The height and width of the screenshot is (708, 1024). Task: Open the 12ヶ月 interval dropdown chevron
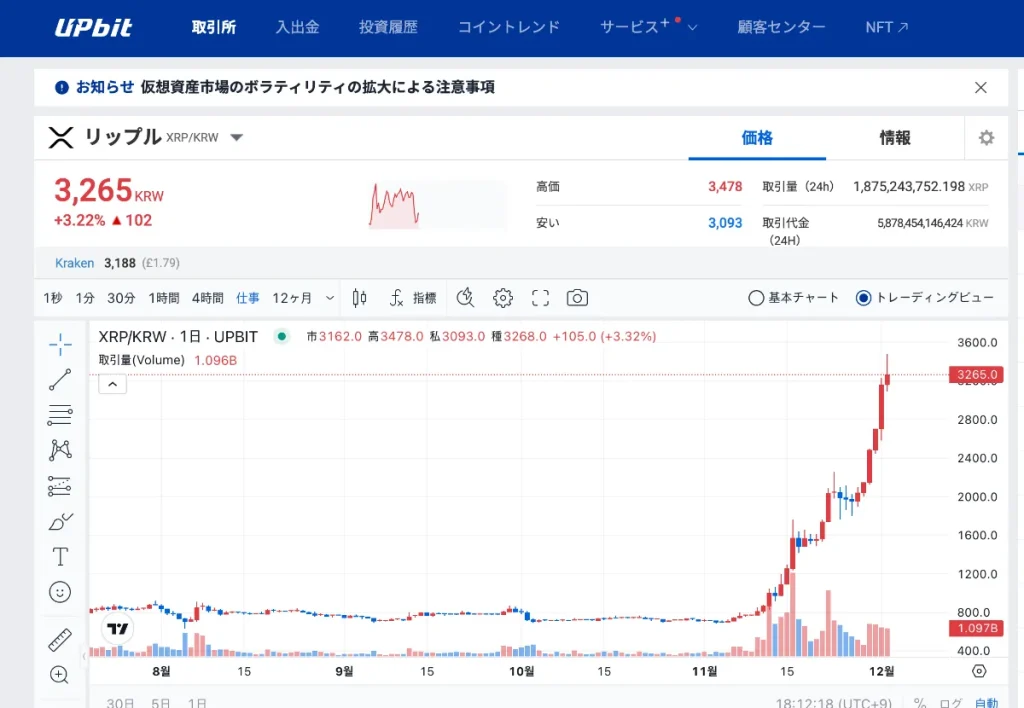(330, 298)
